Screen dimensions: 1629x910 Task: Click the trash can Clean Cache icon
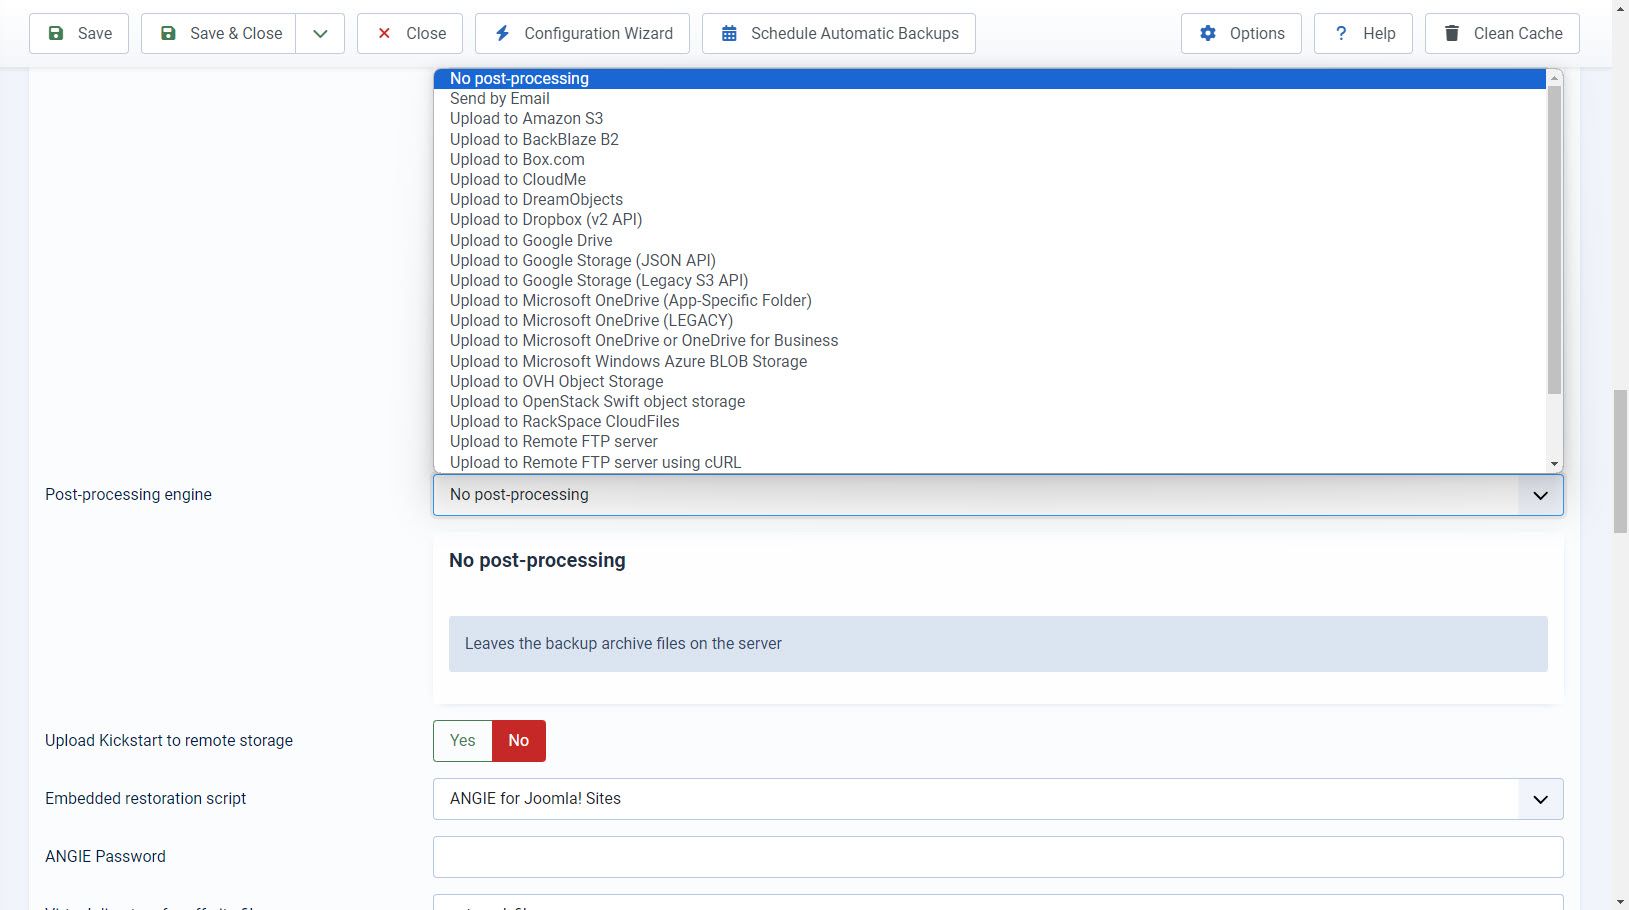1452,33
